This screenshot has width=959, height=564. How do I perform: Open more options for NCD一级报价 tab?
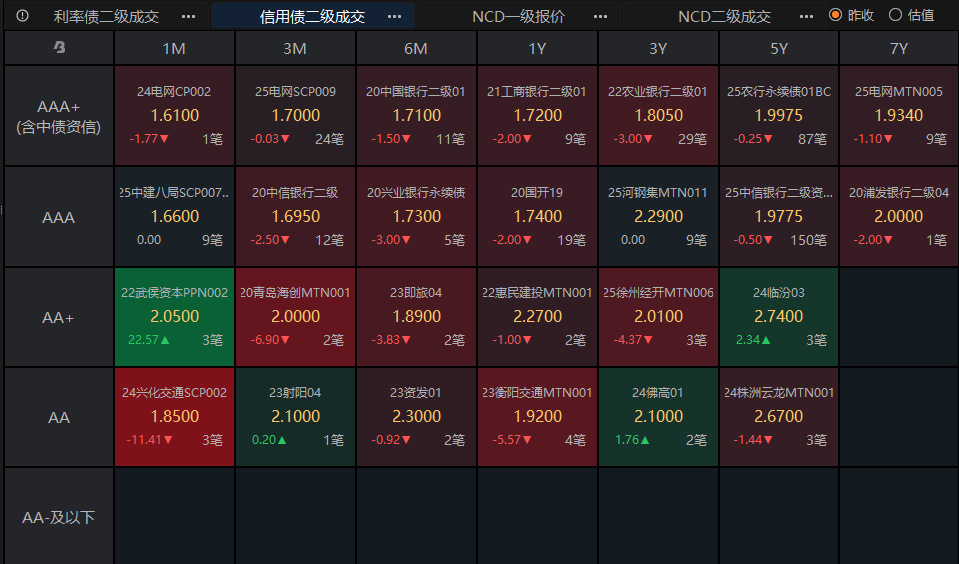pyautogui.click(x=601, y=17)
